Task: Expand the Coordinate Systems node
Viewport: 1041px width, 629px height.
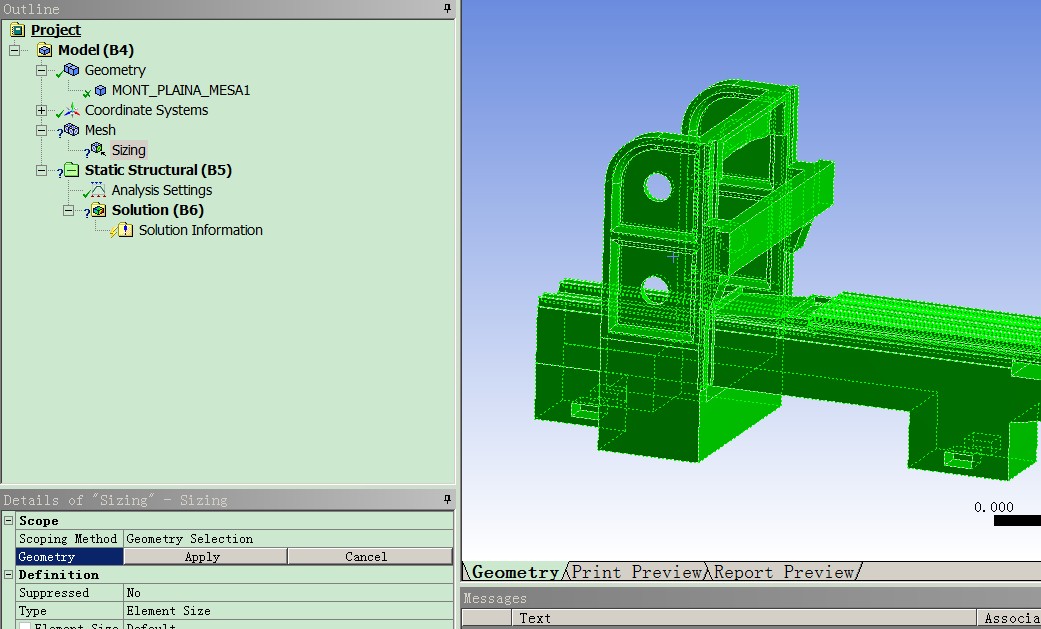Action: tap(41, 110)
